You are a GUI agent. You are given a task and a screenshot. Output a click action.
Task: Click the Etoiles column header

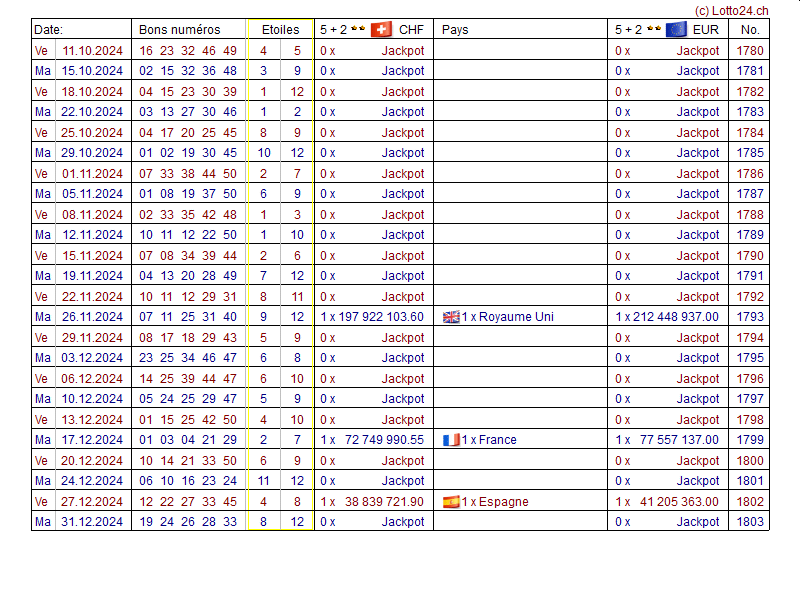pyautogui.click(x=280, y=29)
